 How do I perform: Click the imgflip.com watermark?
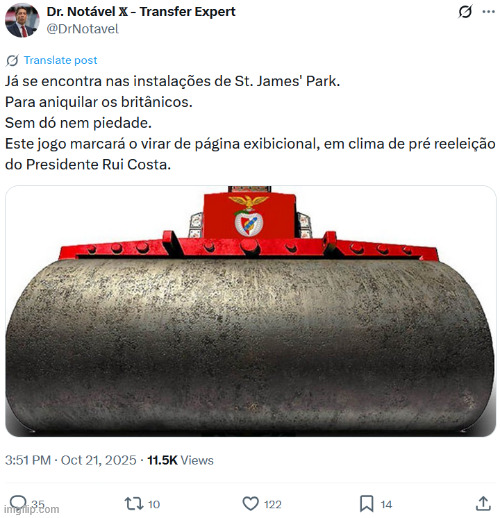pos(32,509)
